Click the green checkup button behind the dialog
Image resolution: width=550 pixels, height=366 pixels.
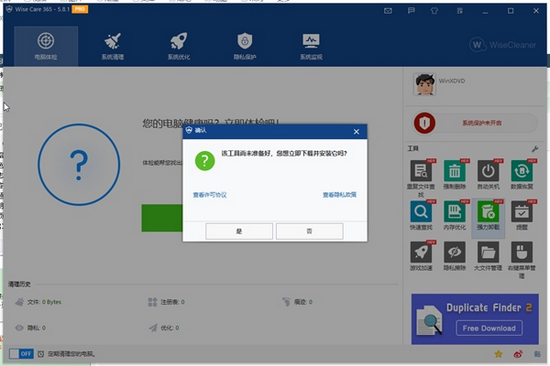tap(162, 218)
